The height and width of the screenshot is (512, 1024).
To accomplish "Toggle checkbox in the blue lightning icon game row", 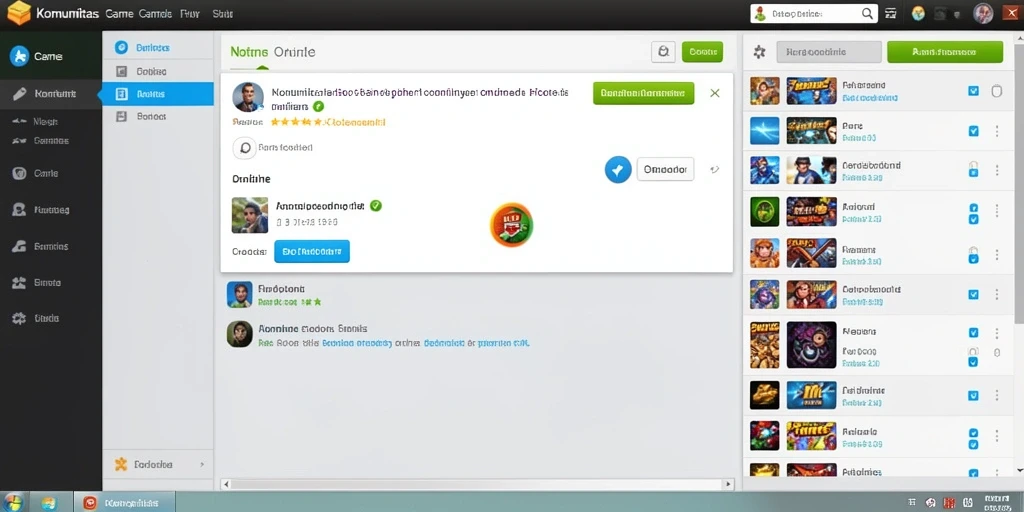I will pos(973,131).
